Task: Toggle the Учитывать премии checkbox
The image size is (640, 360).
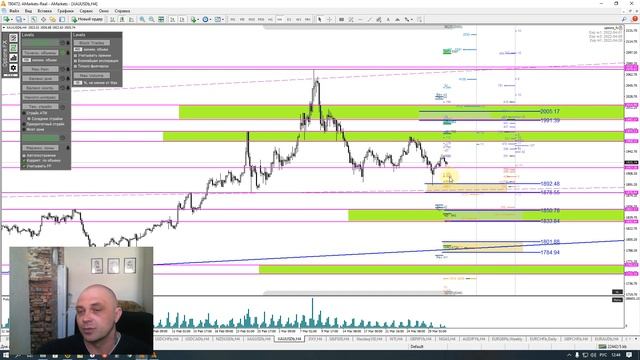Action: point(76,55)
